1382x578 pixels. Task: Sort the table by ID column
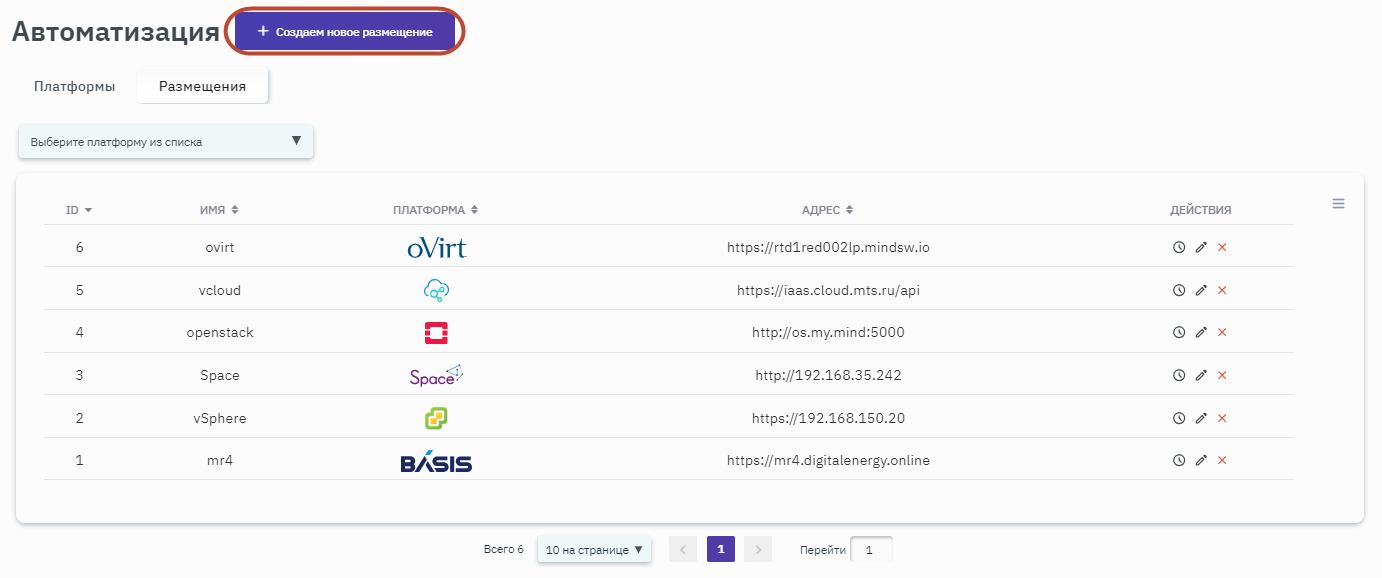point(79,210)
